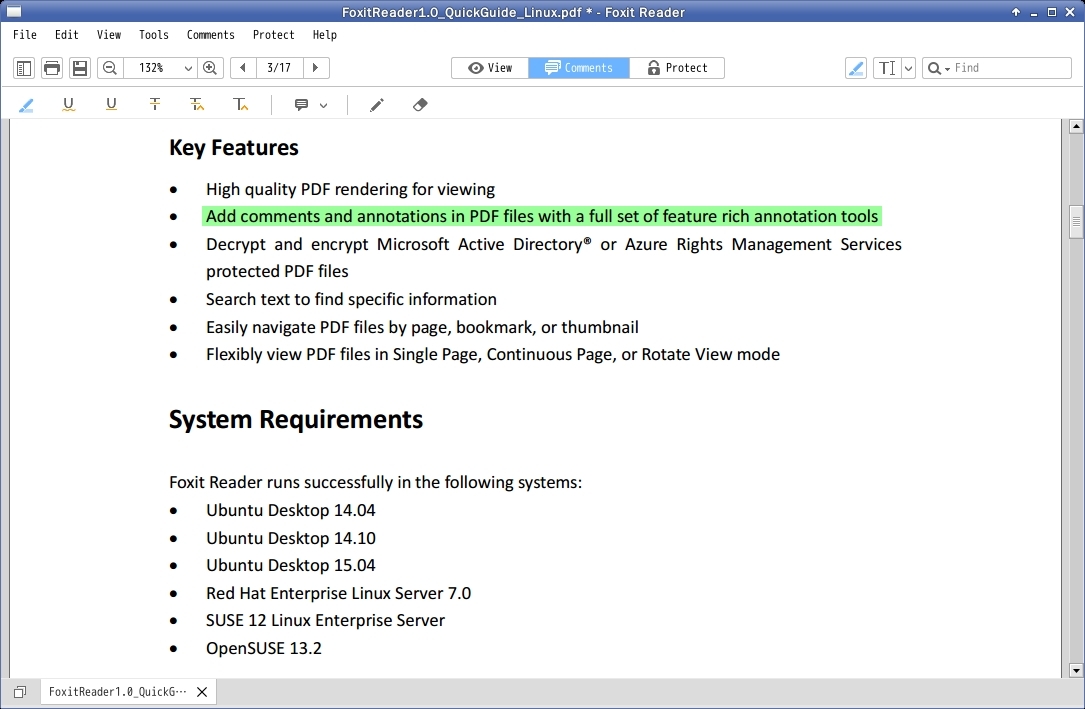Click 'High quality PDF rendering for viewing'
The height and width of the screenshot is (709, 1085).
[x=350, y=190]
